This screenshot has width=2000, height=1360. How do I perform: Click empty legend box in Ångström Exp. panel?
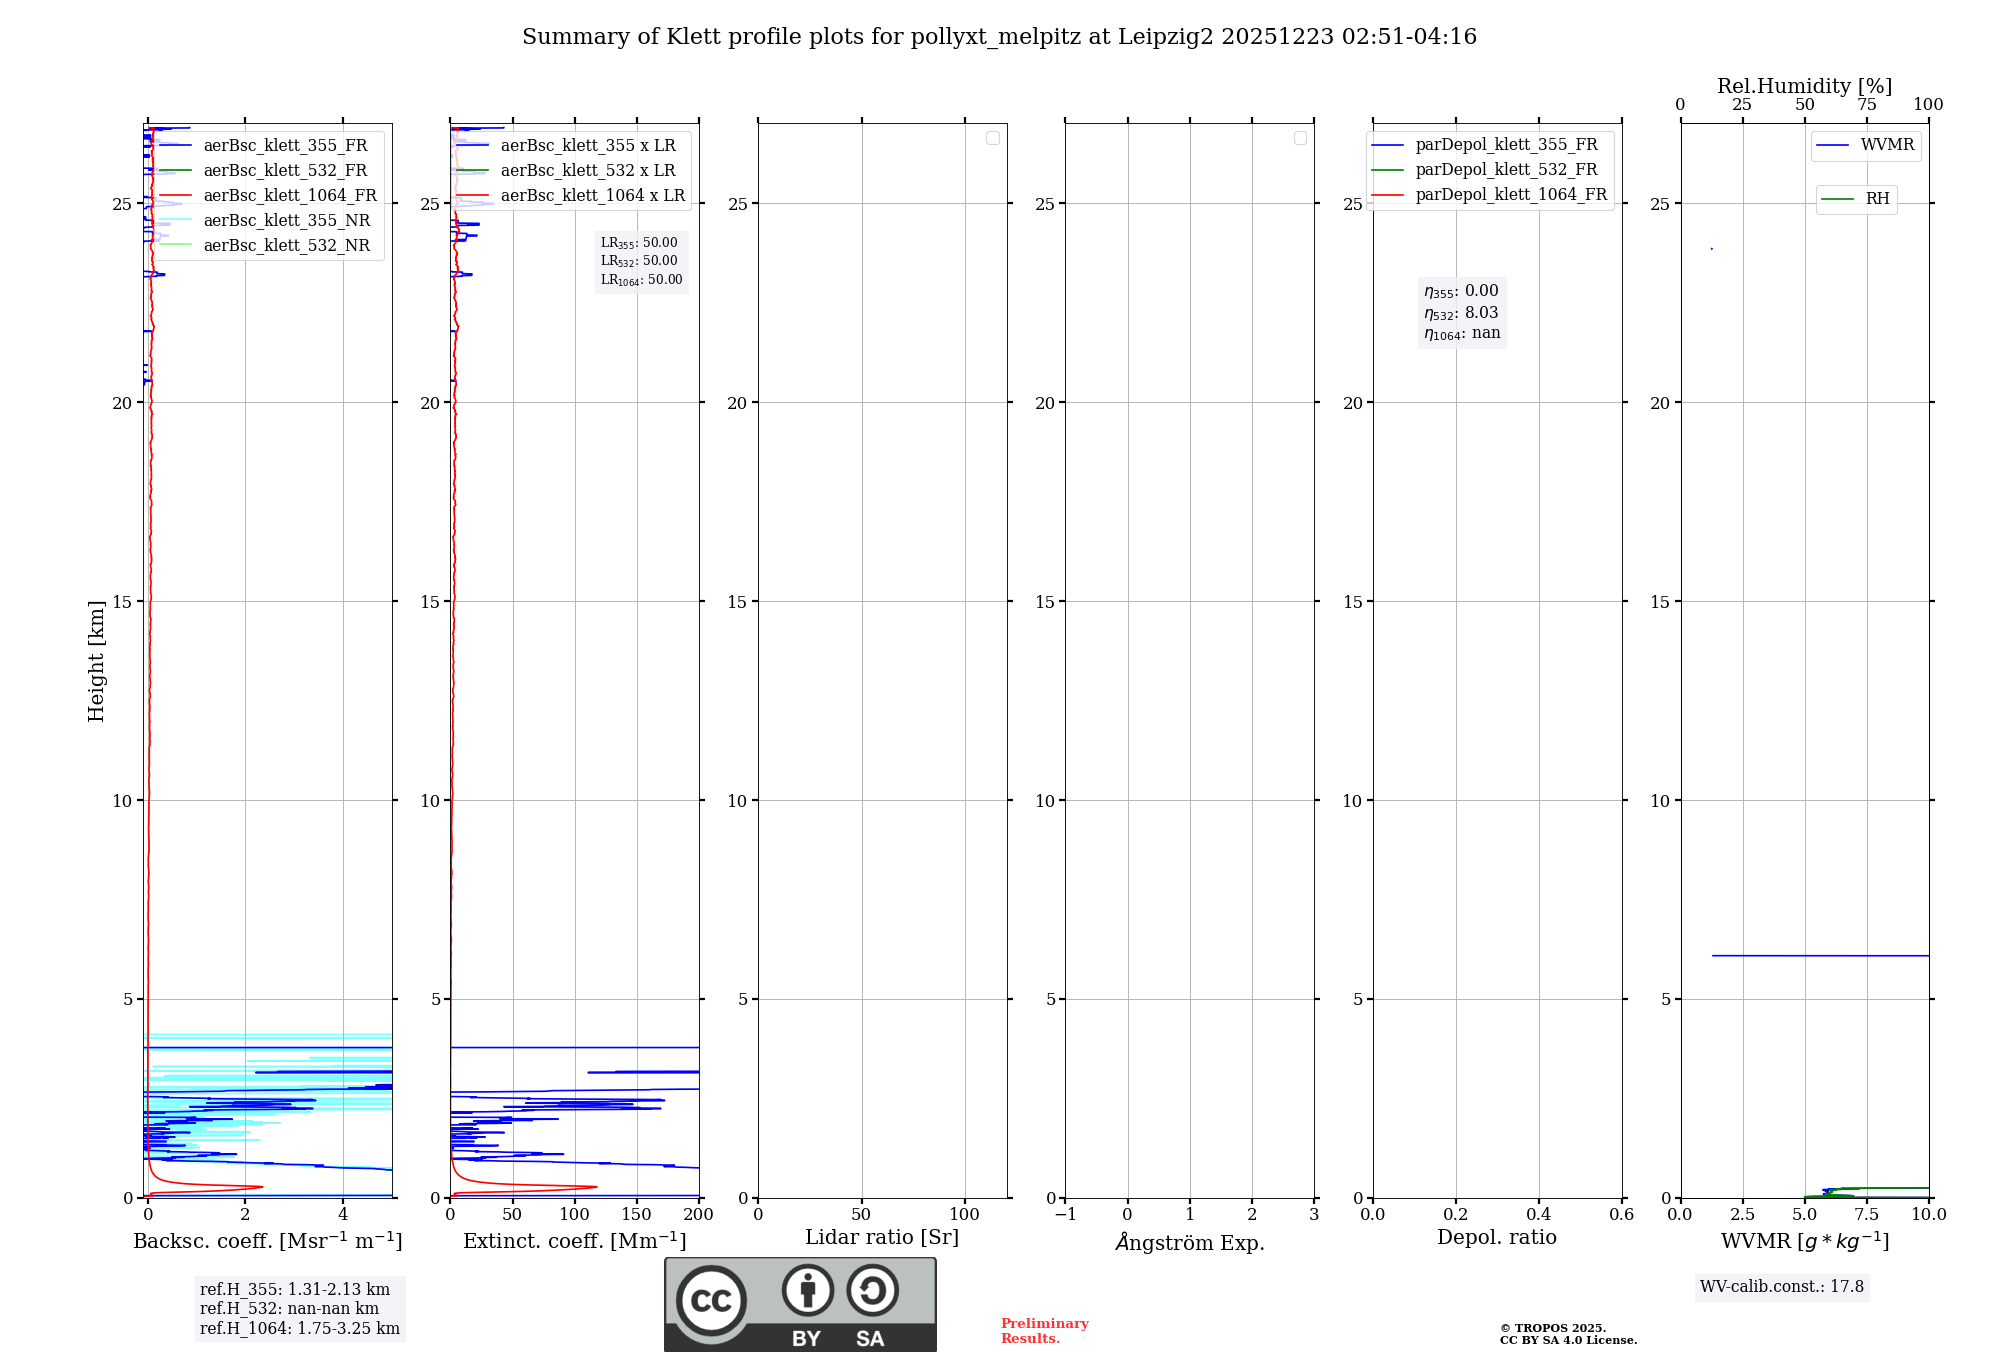click(1300, 138)
